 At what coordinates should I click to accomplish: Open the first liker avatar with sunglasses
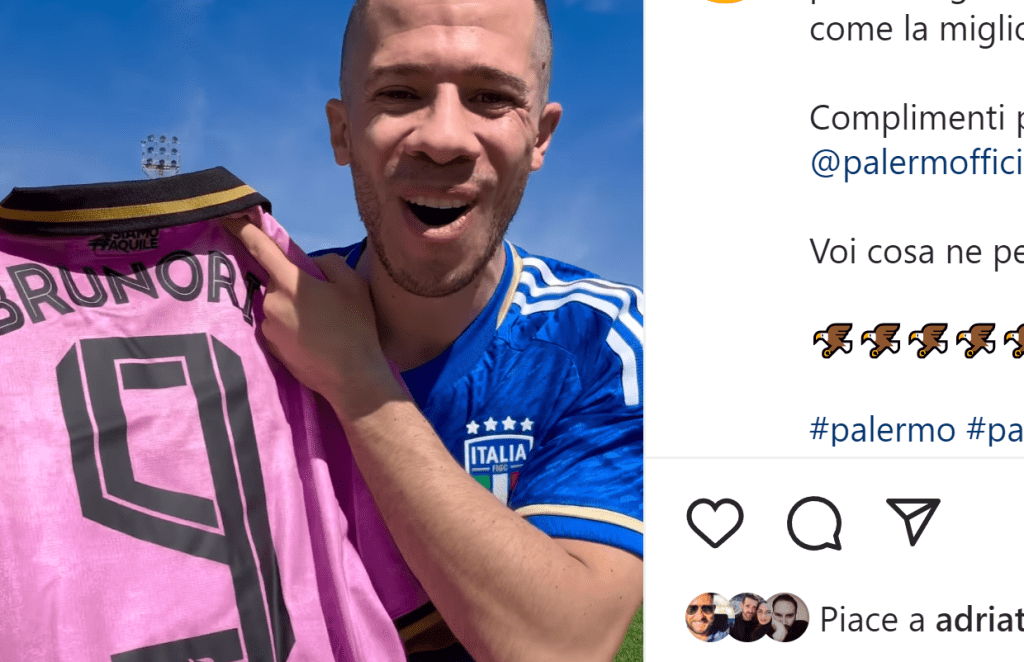707,617
